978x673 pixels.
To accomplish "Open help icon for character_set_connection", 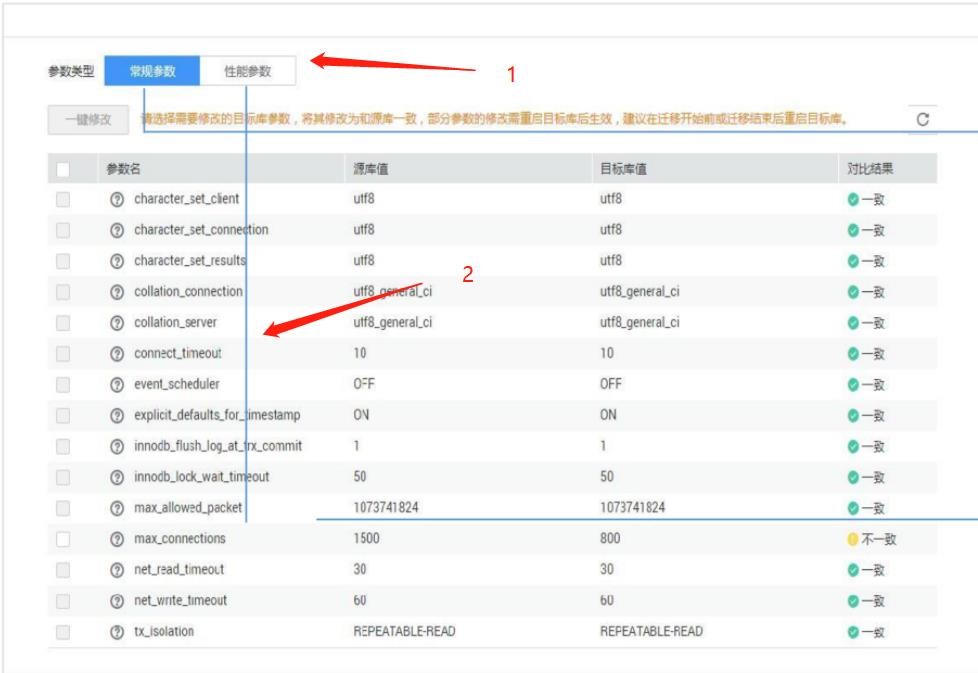I will [117, 230].
